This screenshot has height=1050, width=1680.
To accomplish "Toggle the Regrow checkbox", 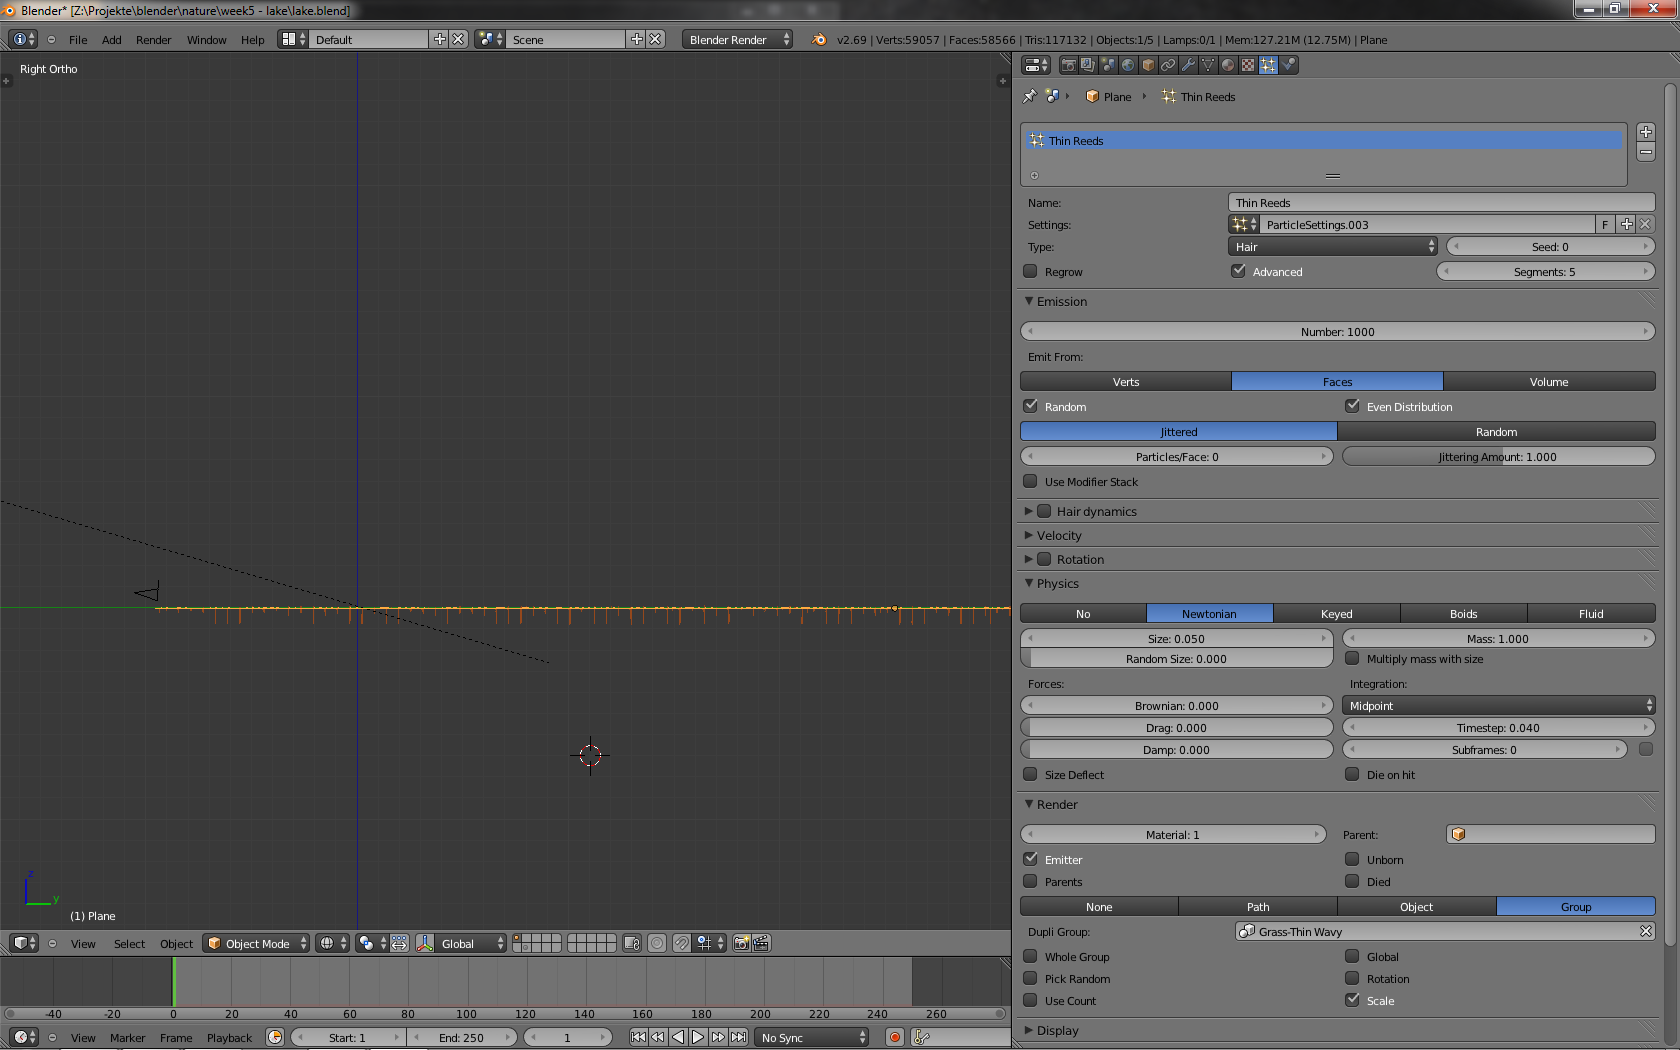I will coord(1030,271).
